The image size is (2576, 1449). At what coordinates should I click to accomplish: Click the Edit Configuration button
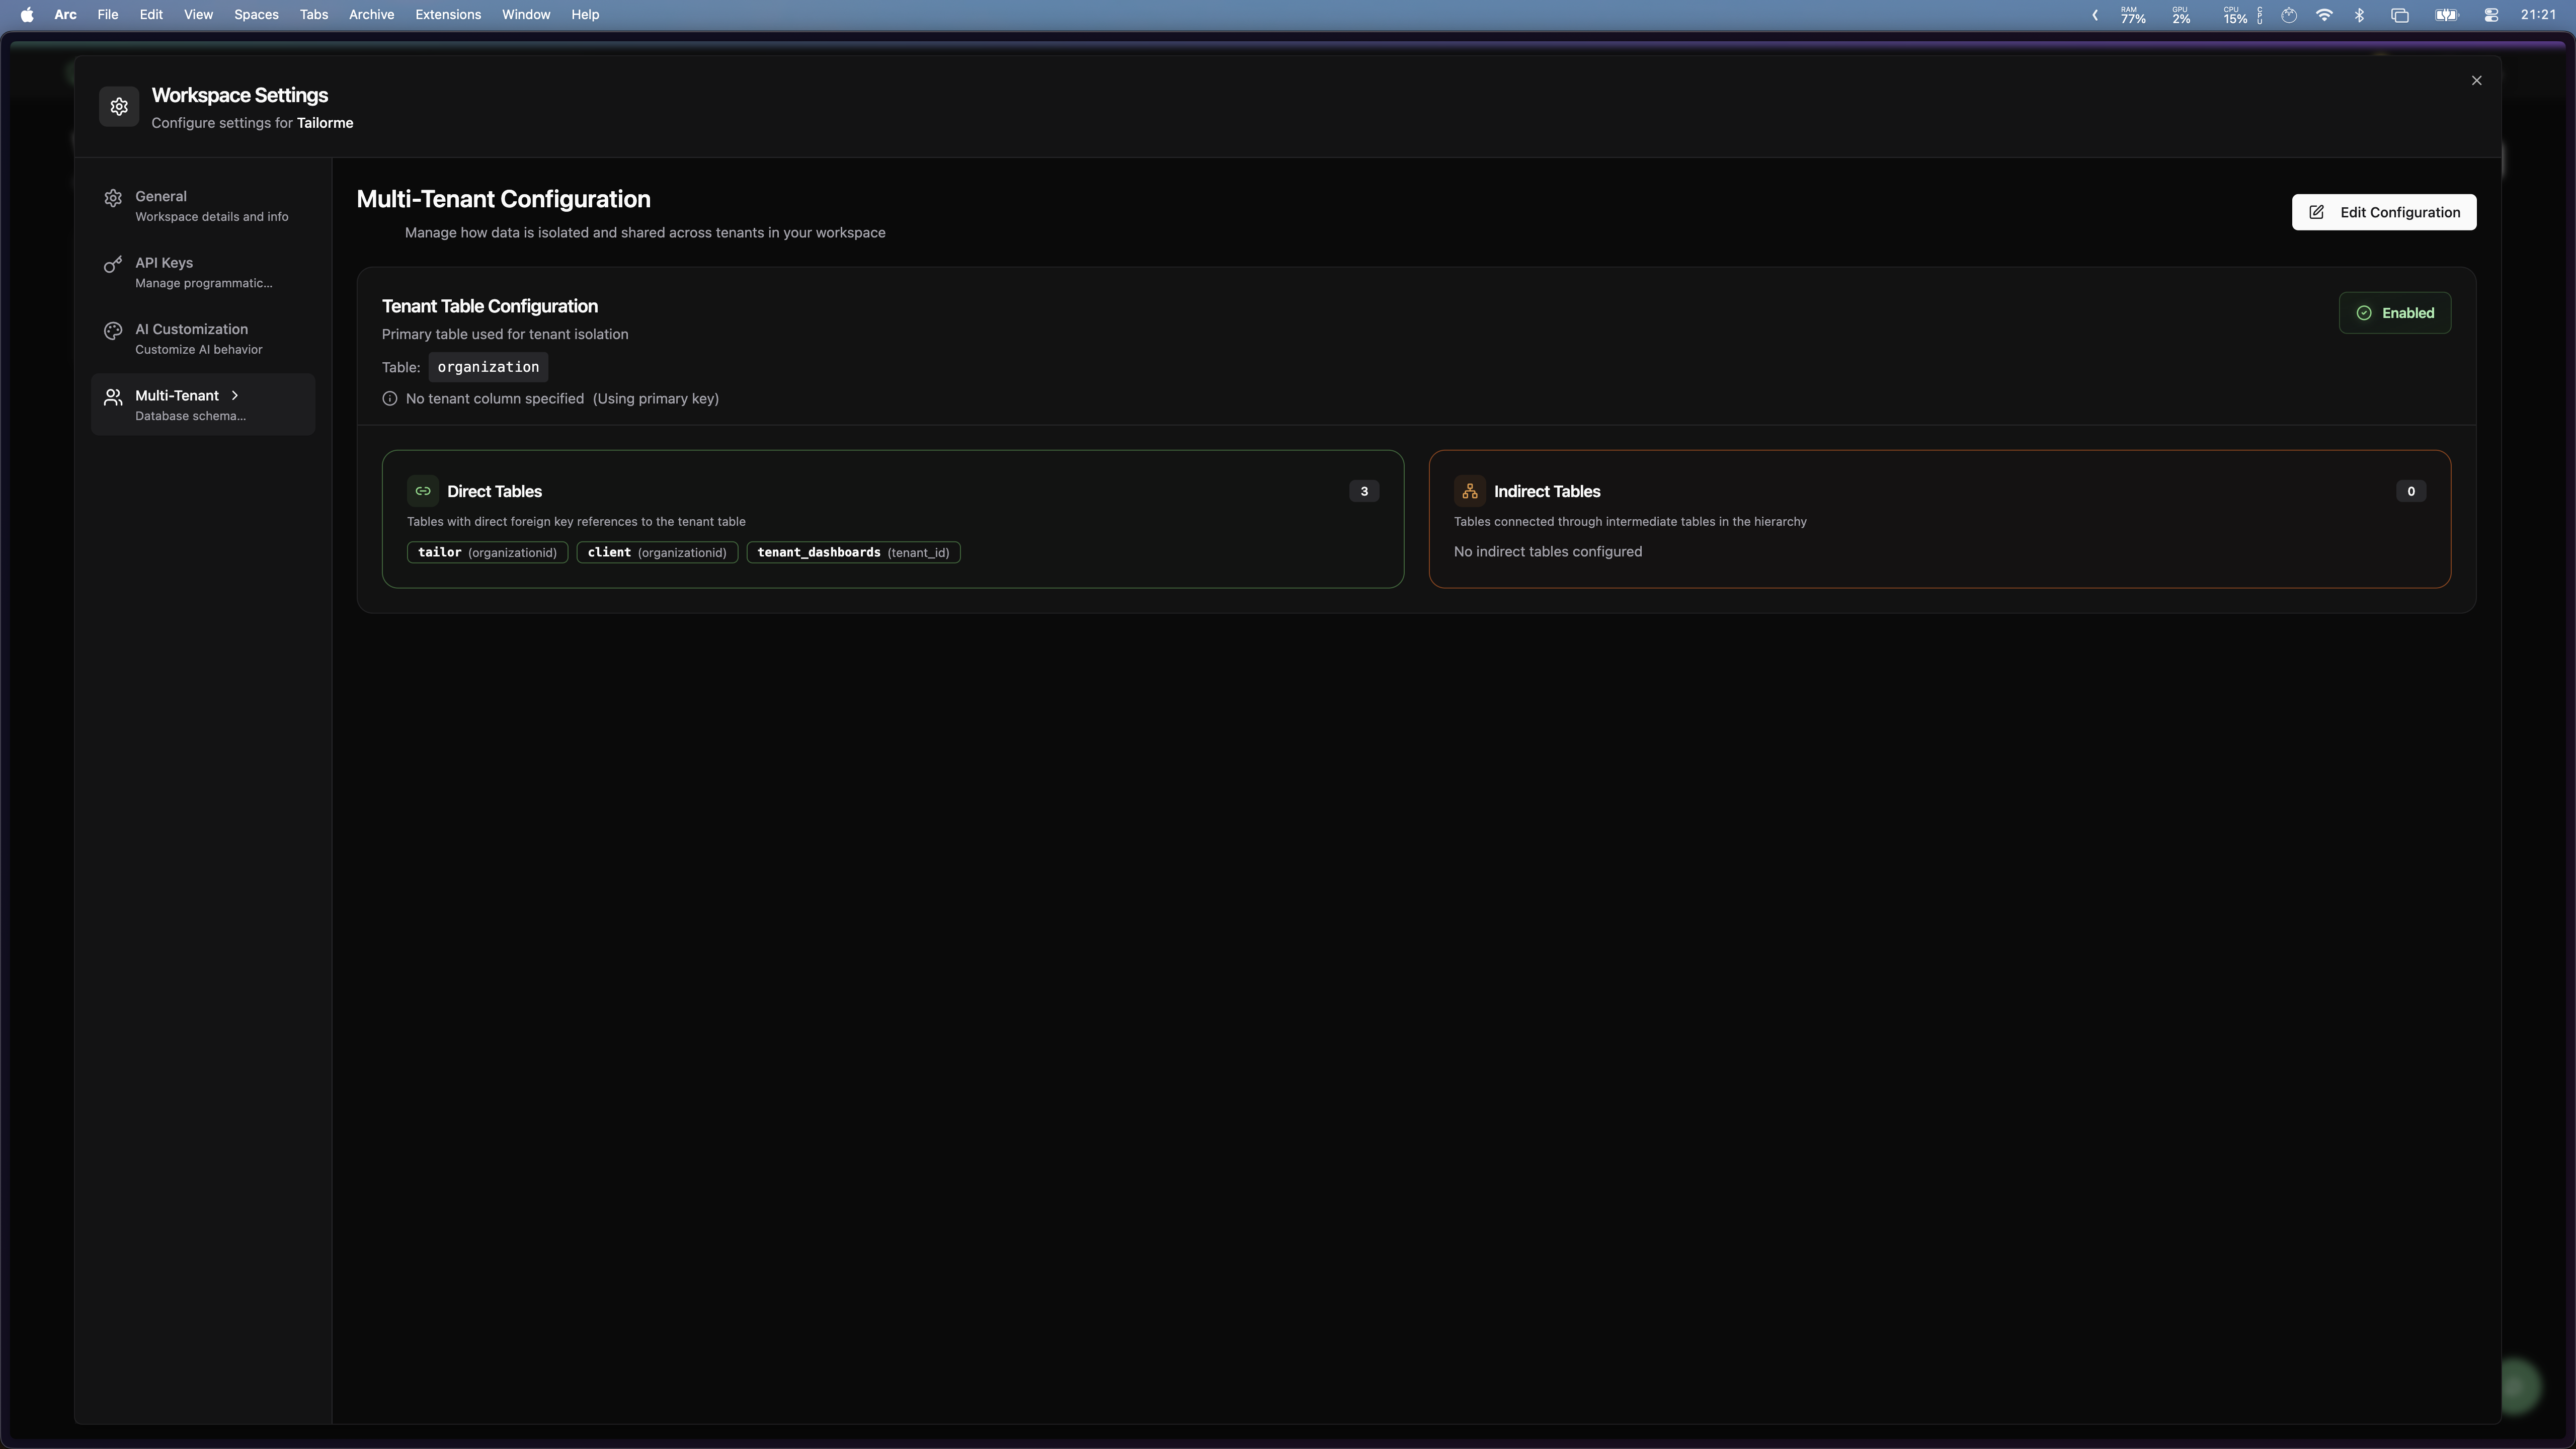[2383, 212]
